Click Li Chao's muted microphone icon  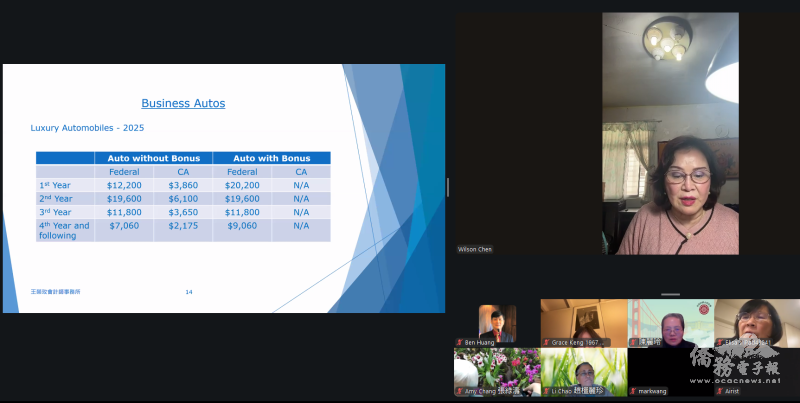click(x=546, y=390)
